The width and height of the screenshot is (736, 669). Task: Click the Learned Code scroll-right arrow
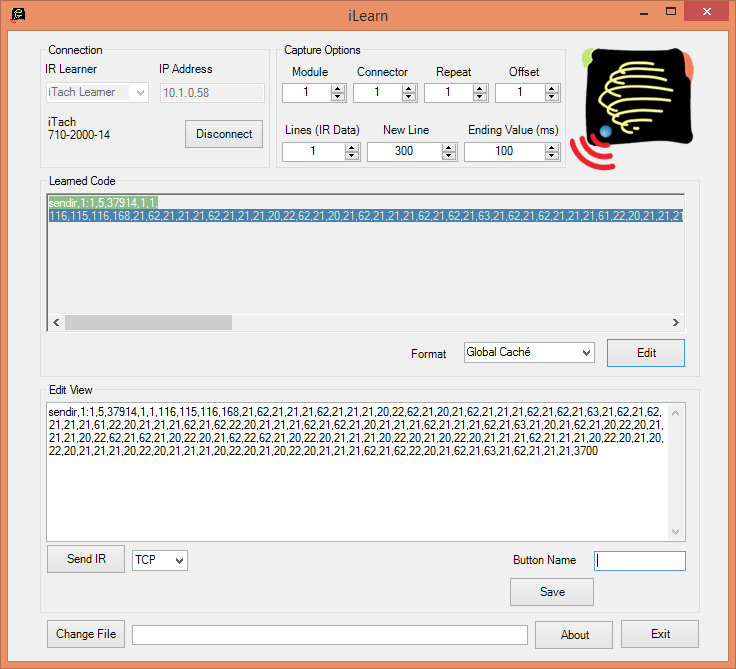point(675,323)
